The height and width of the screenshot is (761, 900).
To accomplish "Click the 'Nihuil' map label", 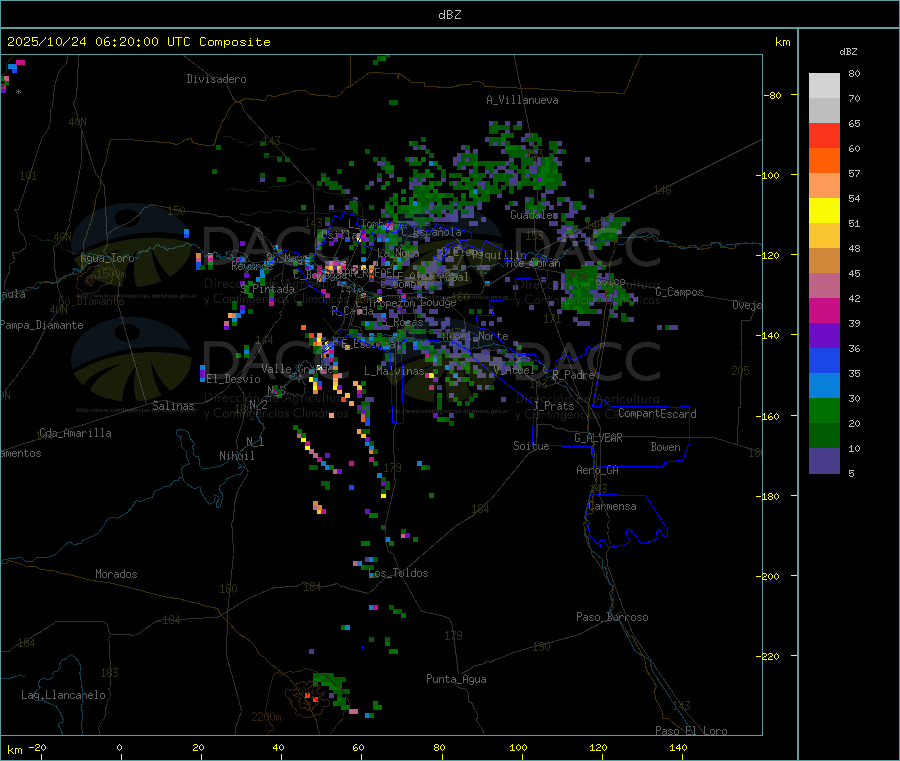I will [236, 456].
